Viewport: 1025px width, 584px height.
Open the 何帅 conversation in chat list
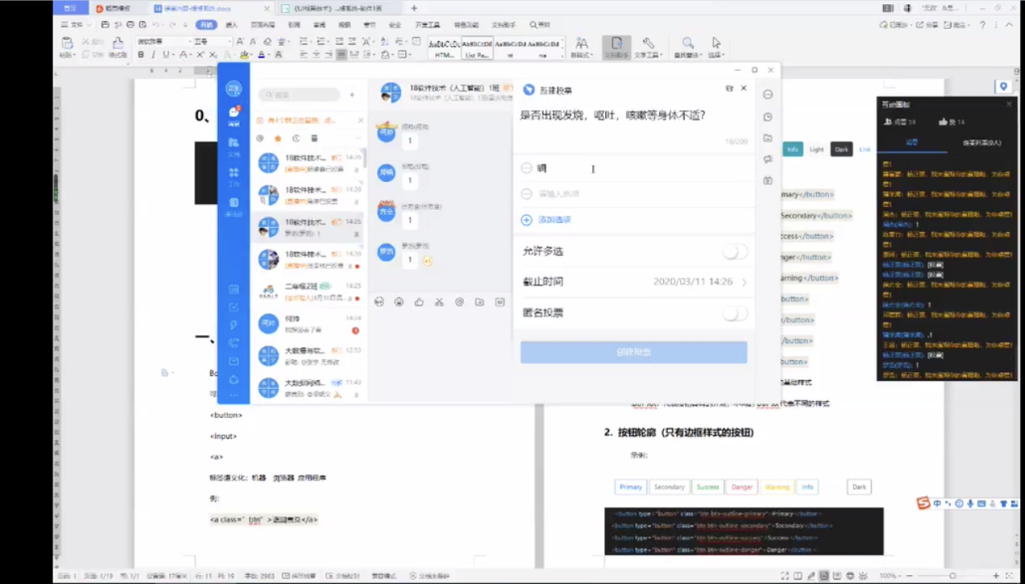tap(309, 324)
